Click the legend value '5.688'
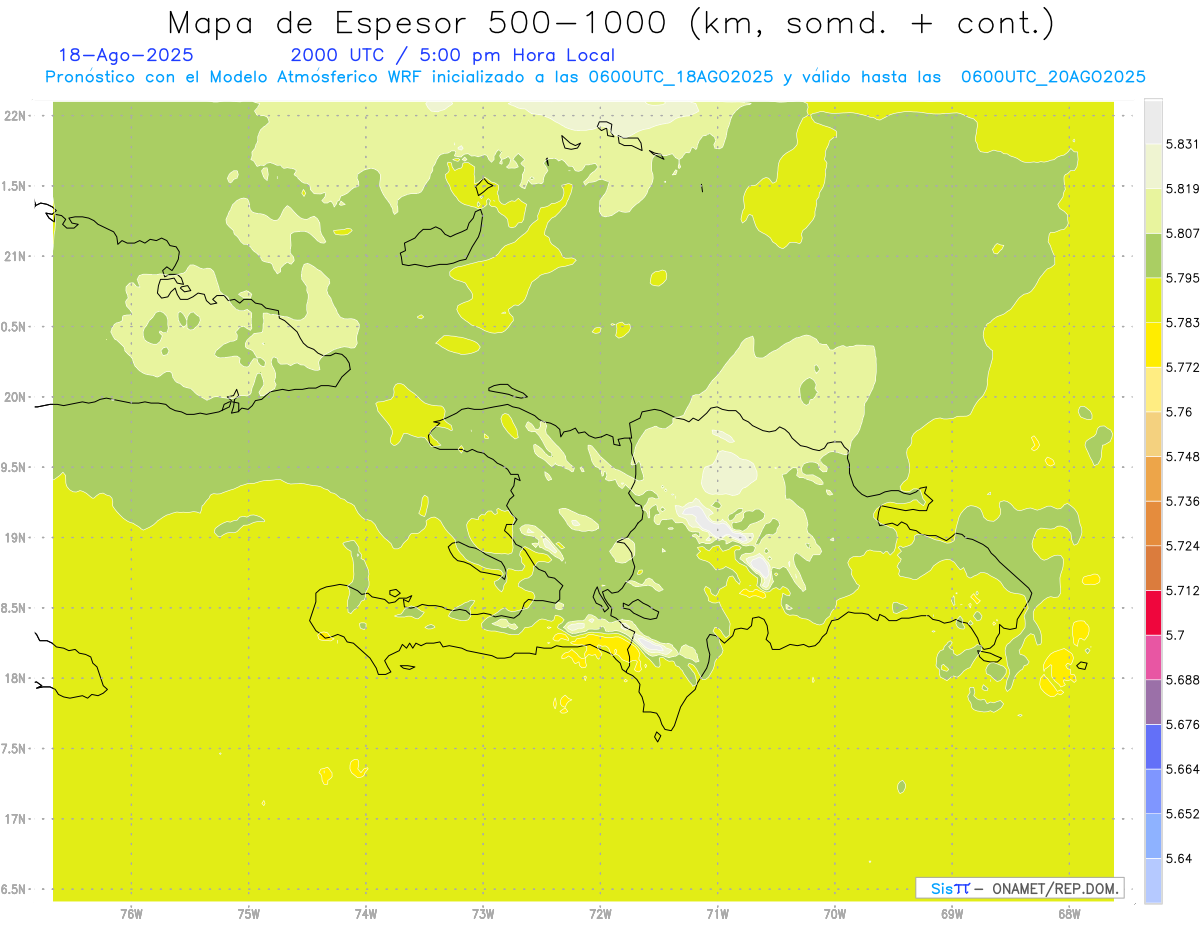Image resolution: width=1200 pixels, height=927 pixels. click(x=1182, y=680)
